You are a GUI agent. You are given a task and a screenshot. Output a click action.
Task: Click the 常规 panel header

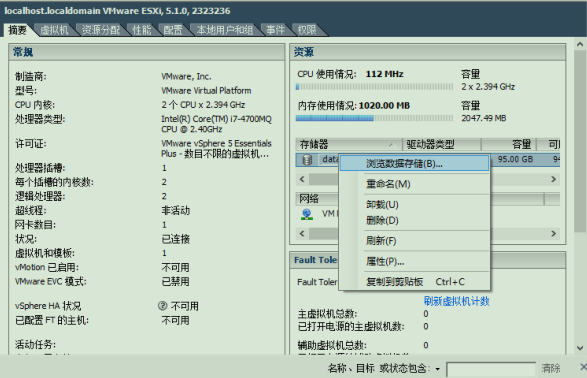point(146,52)
